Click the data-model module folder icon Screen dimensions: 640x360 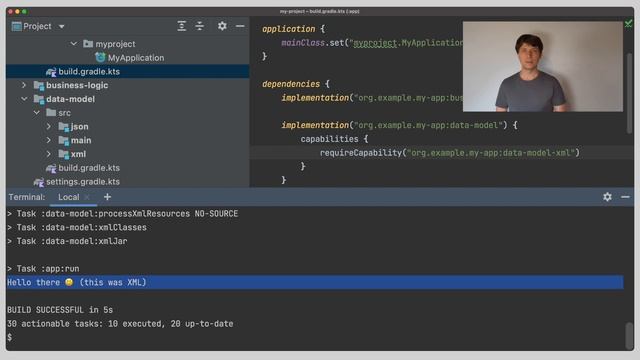pos(39,99)
